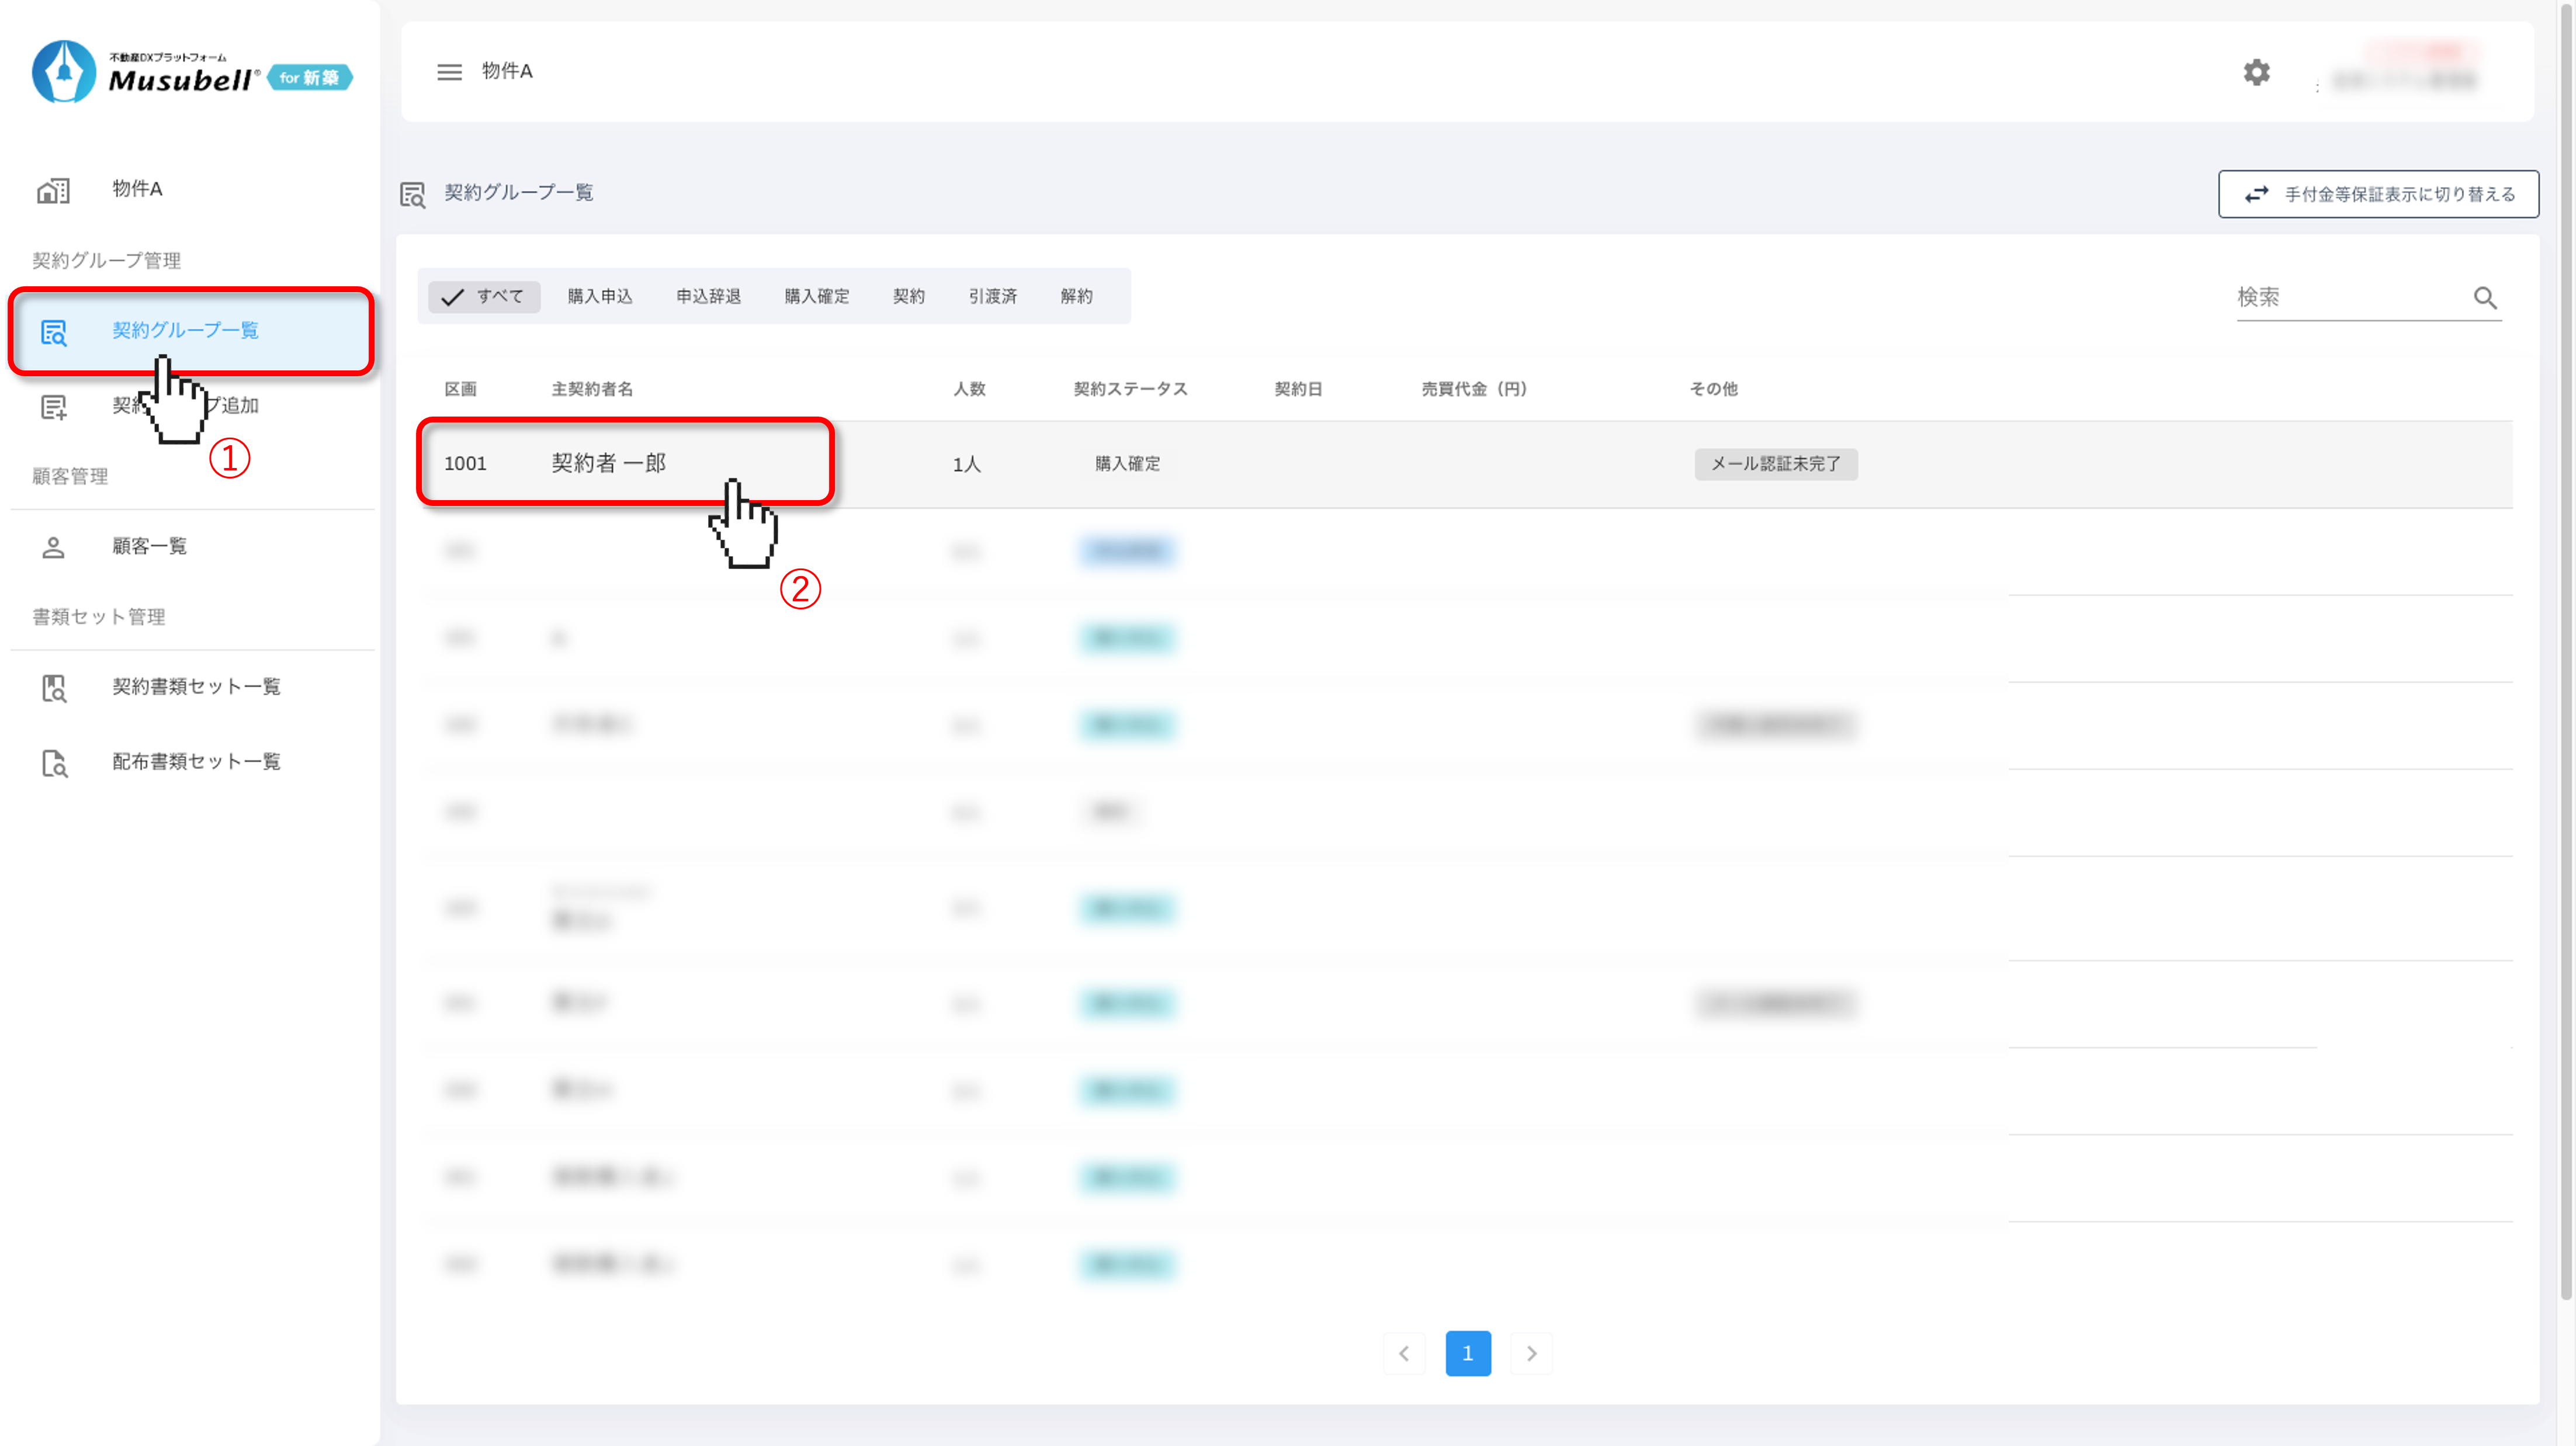This screenshot has height=1446, width=2576.
Task: Go to previous page arrow
Action: tap(1404, 1353)
